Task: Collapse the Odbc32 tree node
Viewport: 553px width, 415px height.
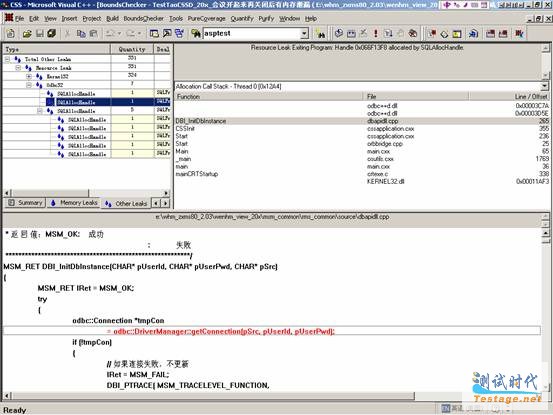Action: pyautogui.click(x=29, y=85)
